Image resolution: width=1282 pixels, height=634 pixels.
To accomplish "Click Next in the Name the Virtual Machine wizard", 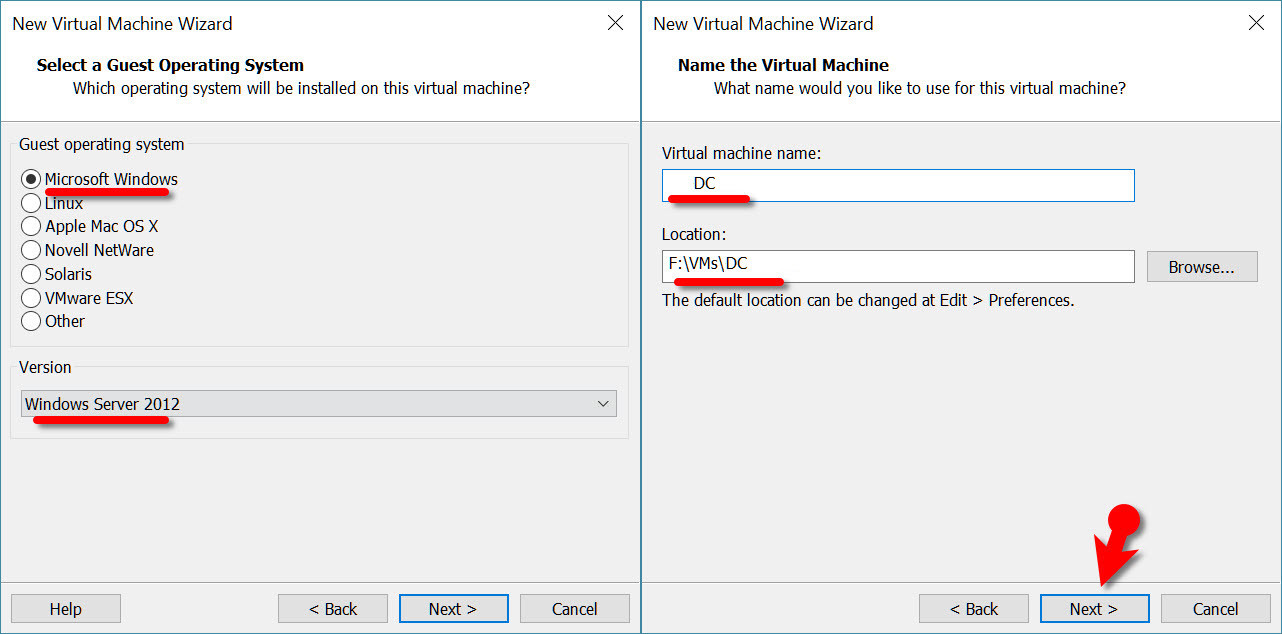I will 1095,609.
